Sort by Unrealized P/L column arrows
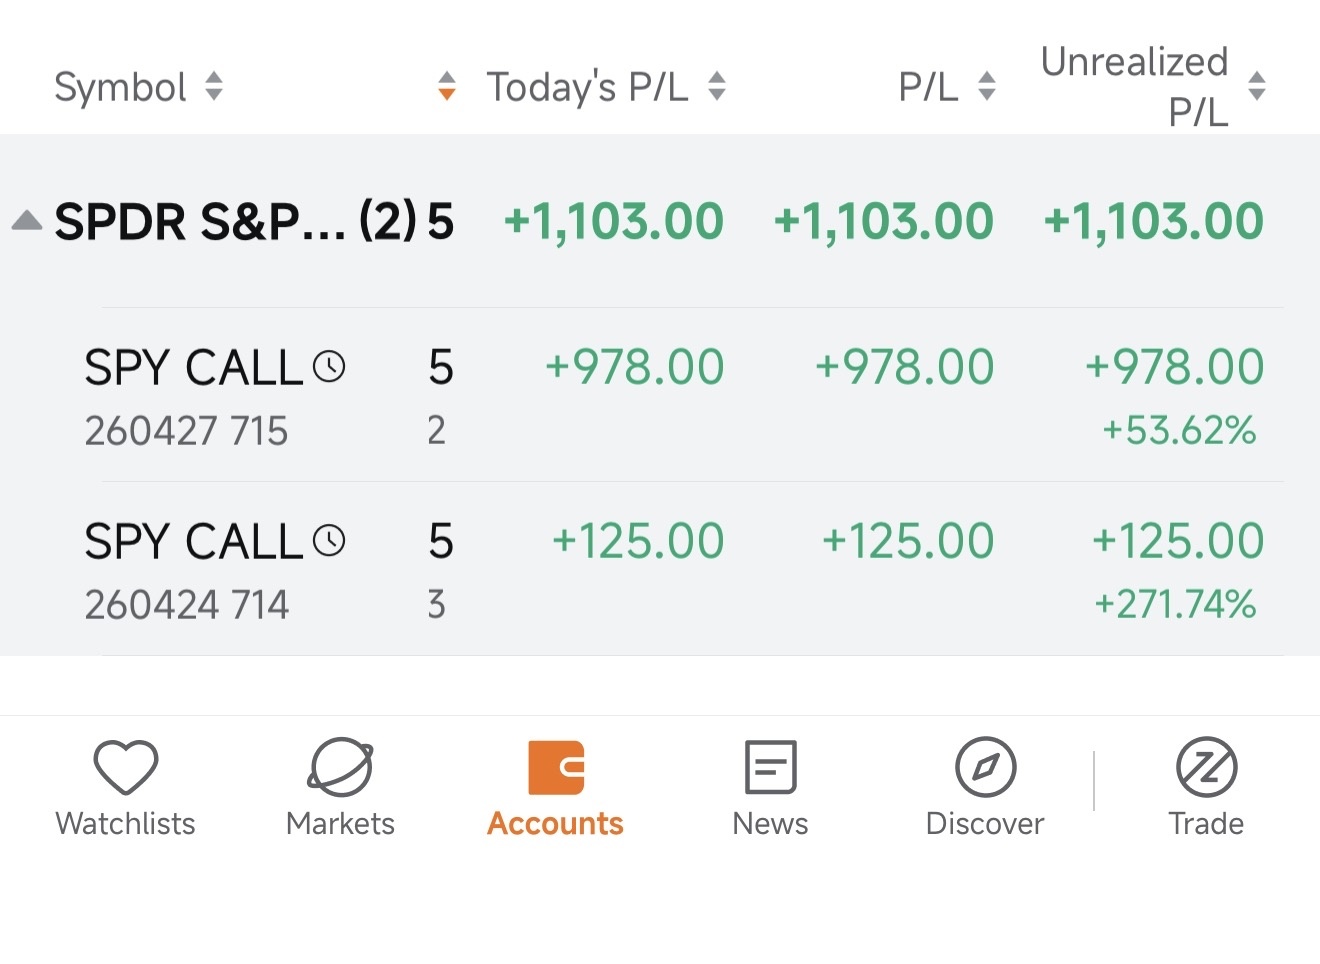This screenshot has height=964, width=1320. click(1257, 86)
